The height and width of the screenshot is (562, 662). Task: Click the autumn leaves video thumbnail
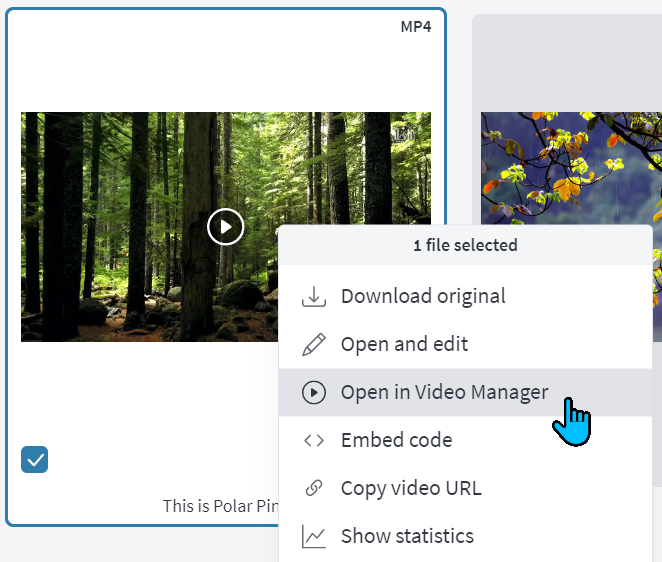[571, 168]
